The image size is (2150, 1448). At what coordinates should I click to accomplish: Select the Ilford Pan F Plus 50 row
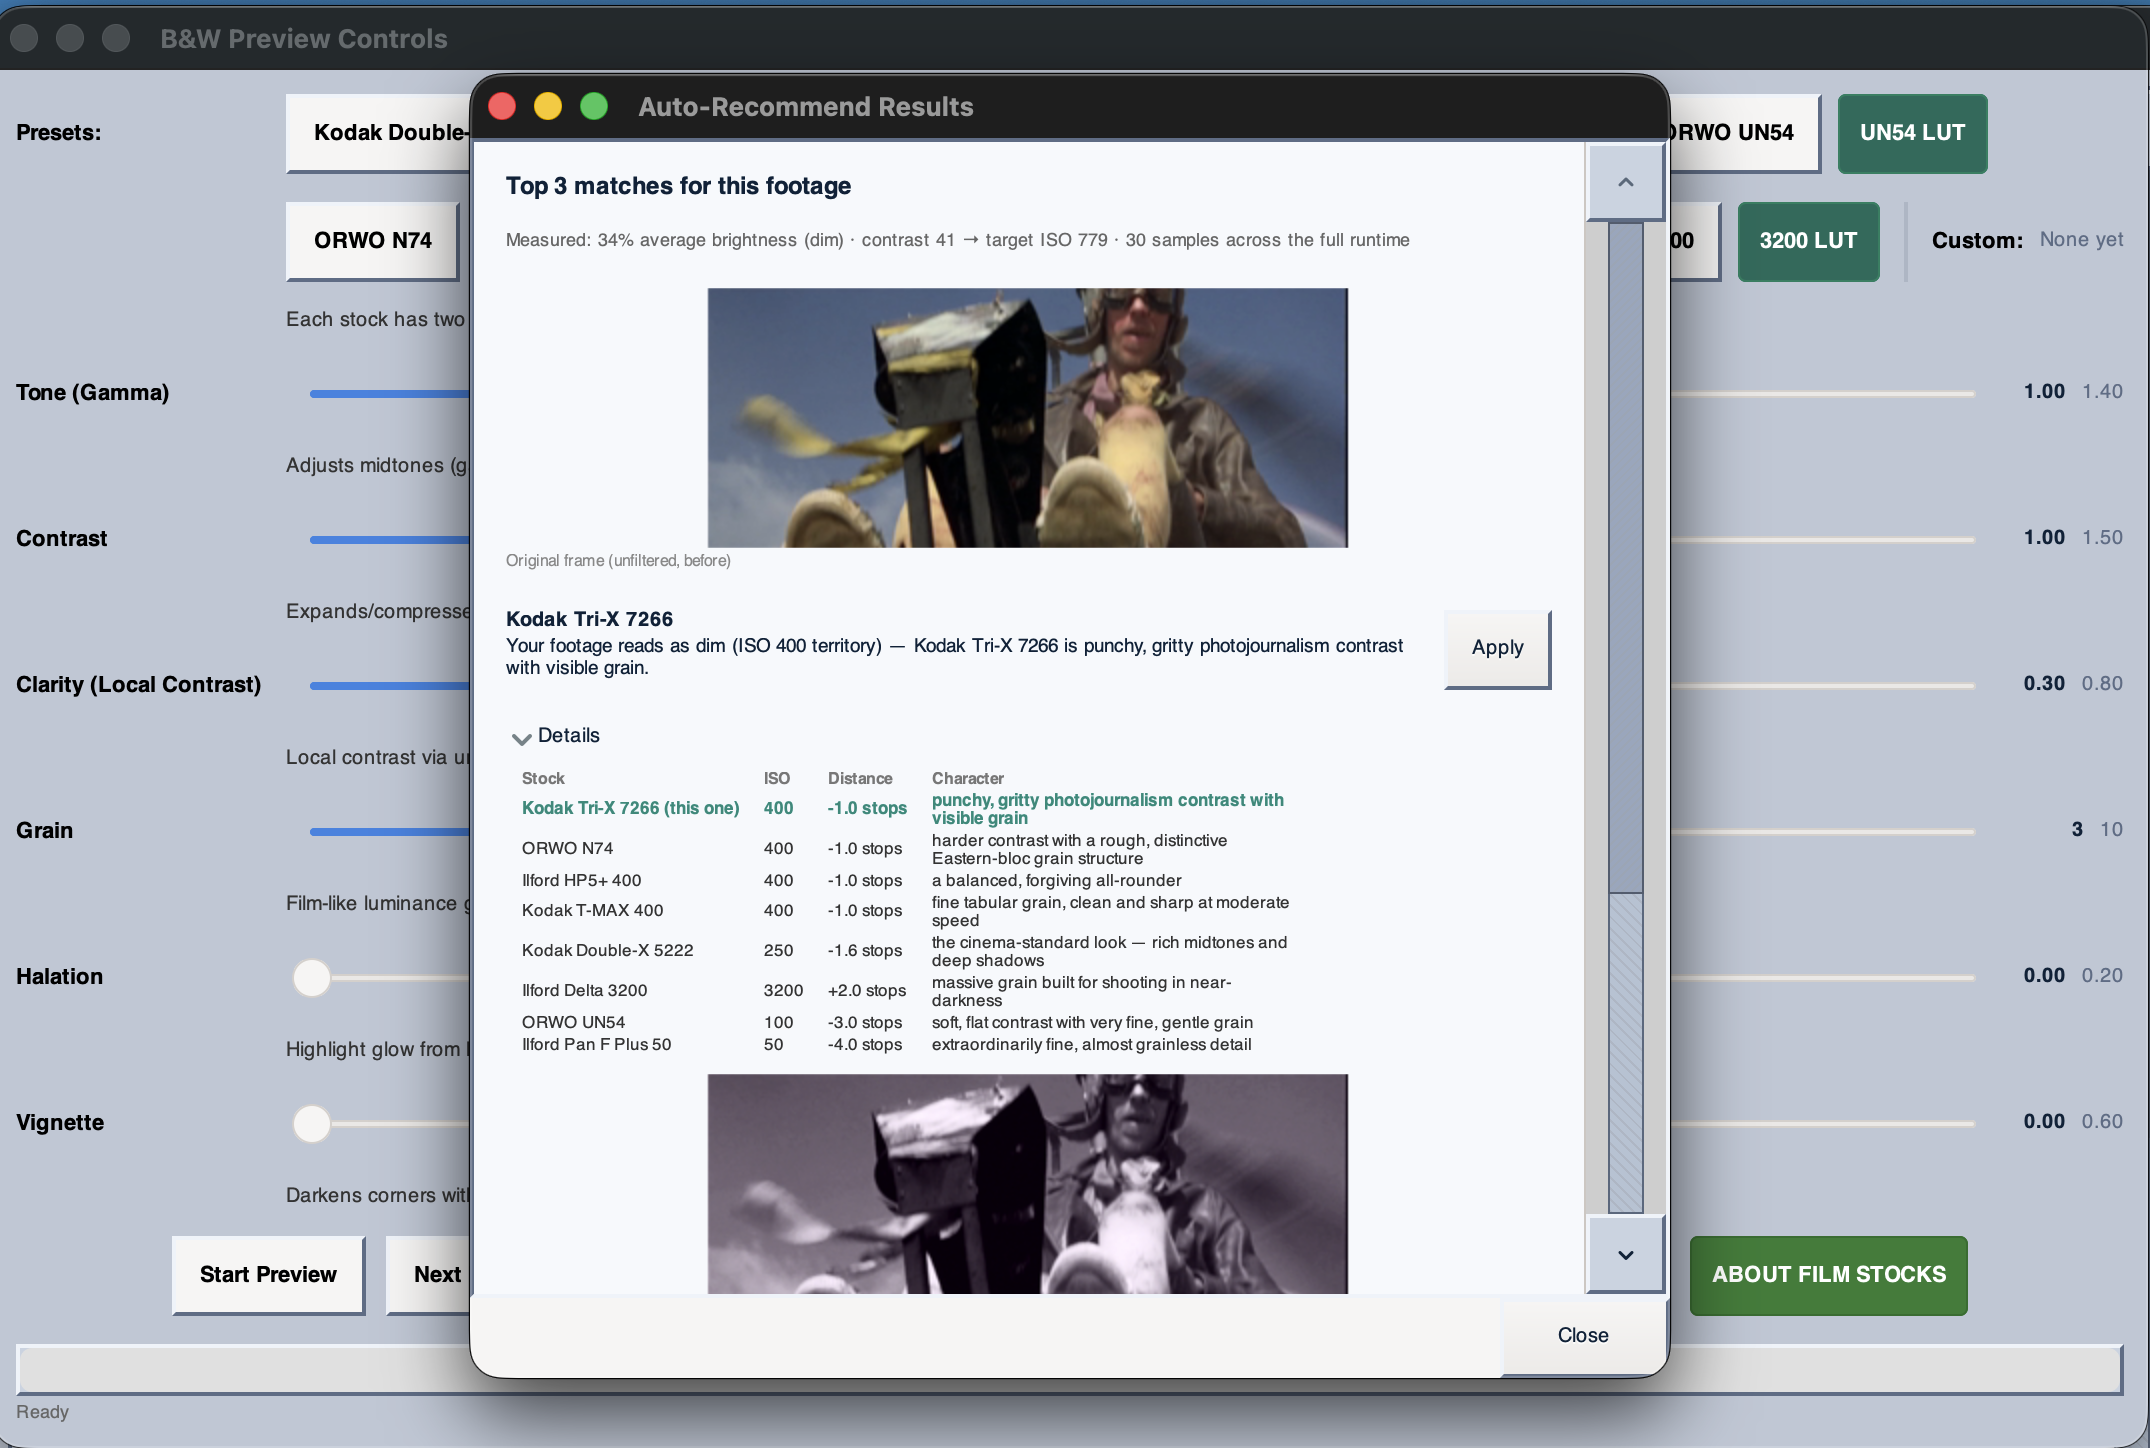click(x=905, y=1044)
